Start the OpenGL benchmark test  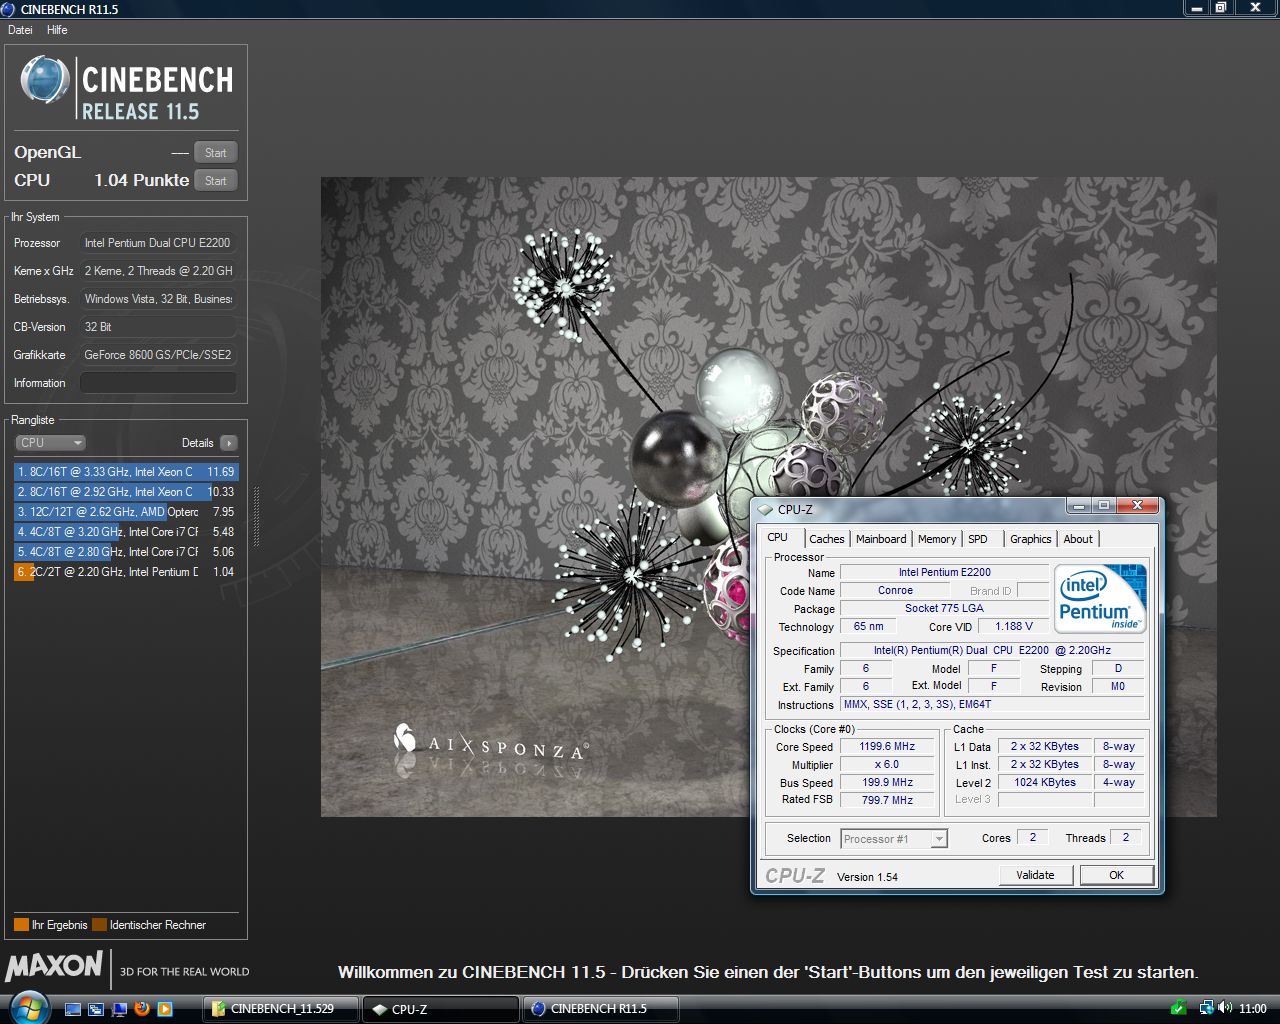pyautogui.click(x=215, y=153)
